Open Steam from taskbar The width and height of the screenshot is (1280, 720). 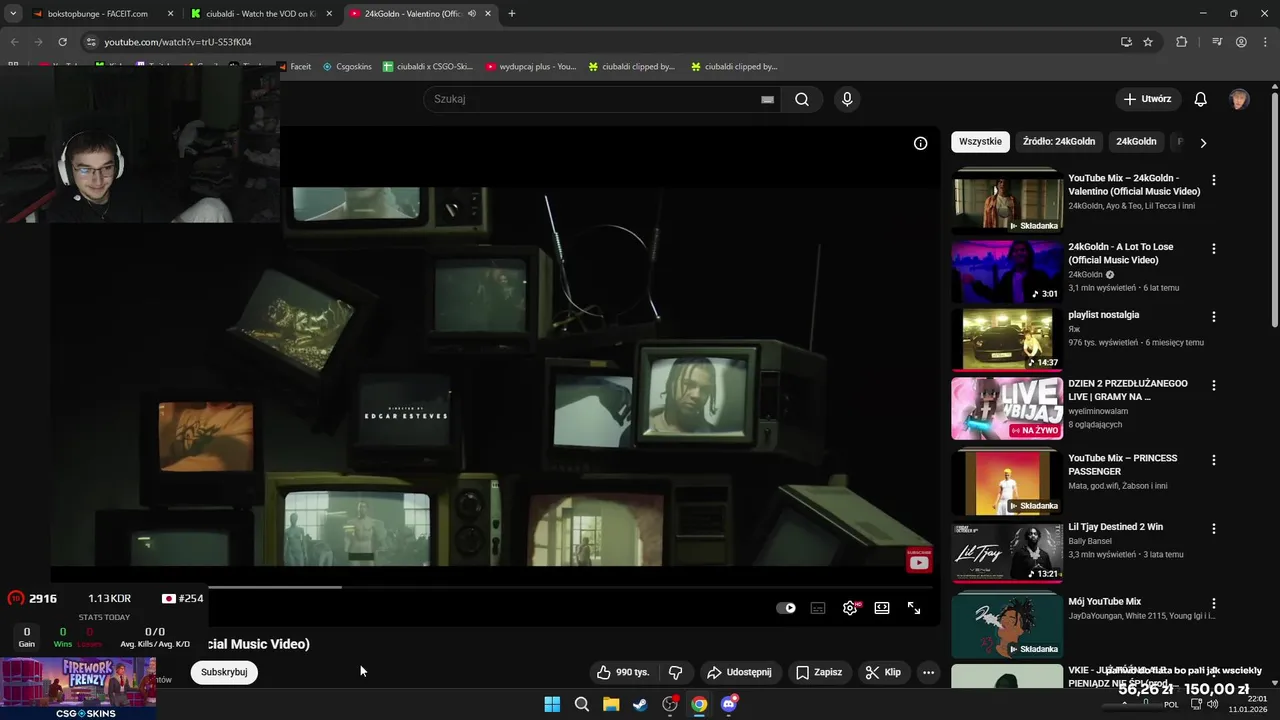640,704
